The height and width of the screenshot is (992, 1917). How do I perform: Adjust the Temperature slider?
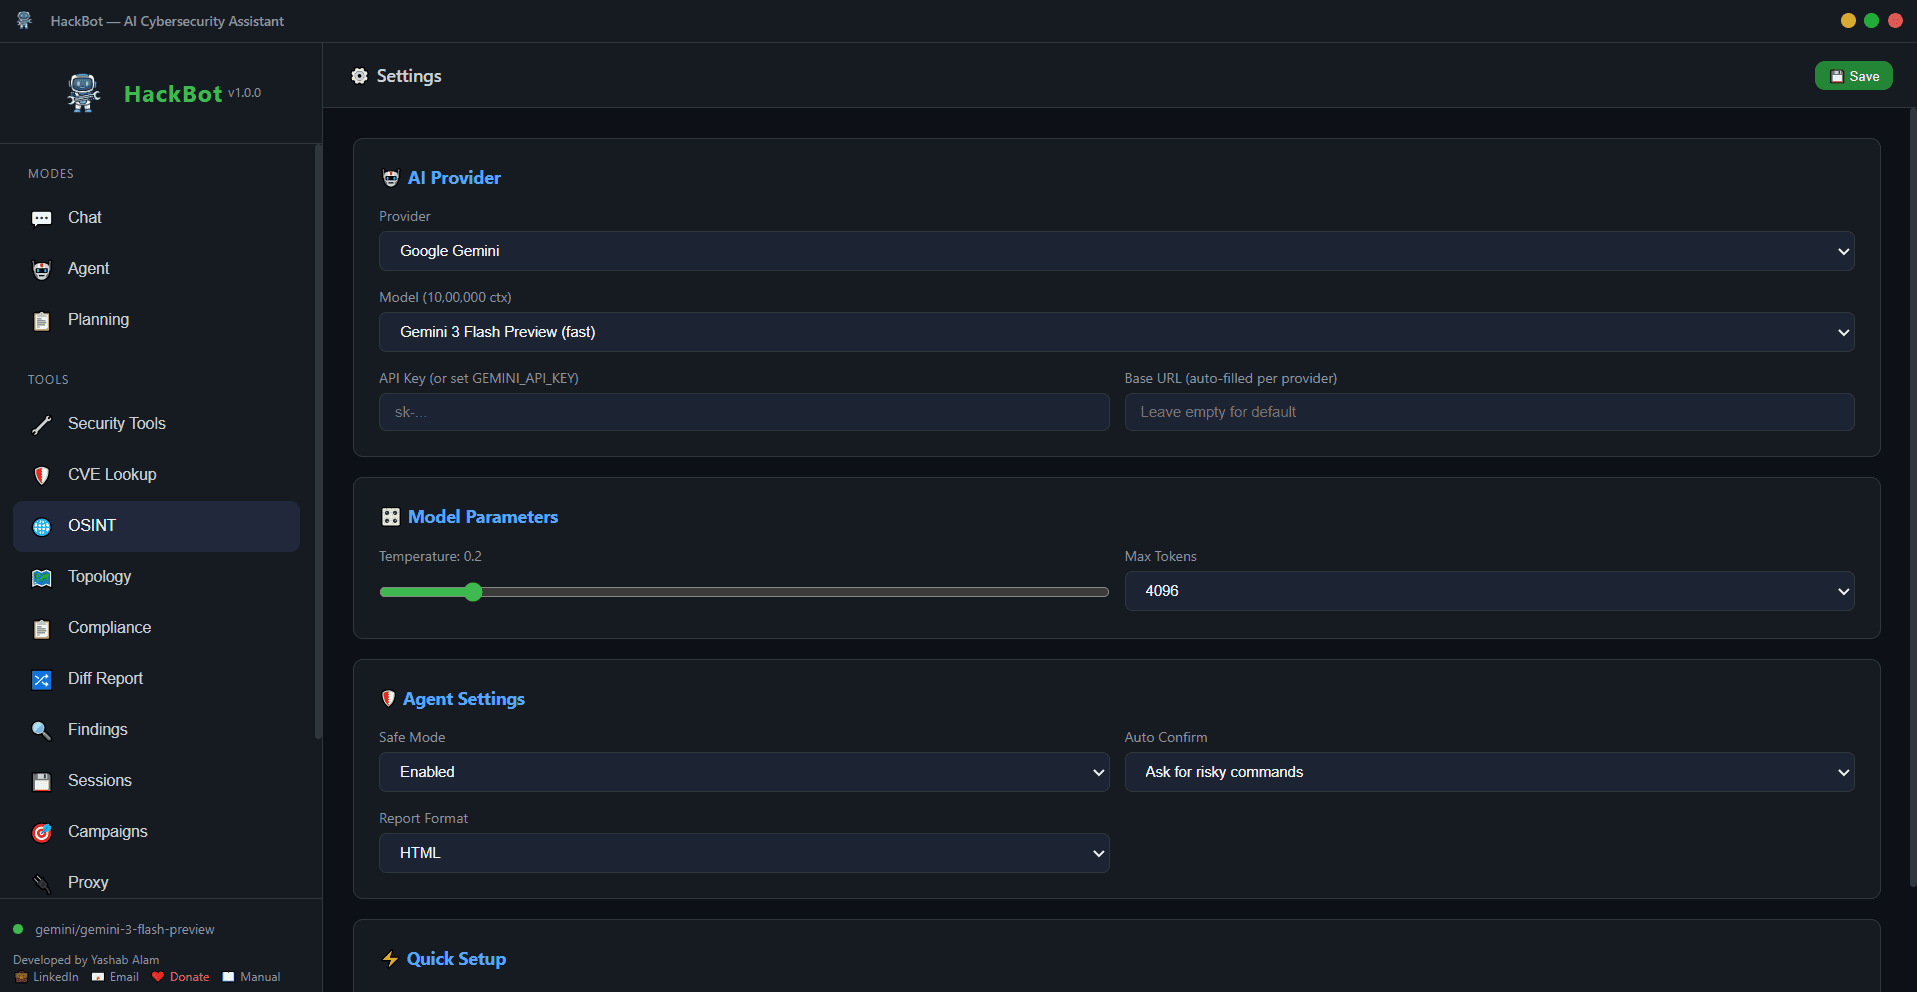click(471, 591)
